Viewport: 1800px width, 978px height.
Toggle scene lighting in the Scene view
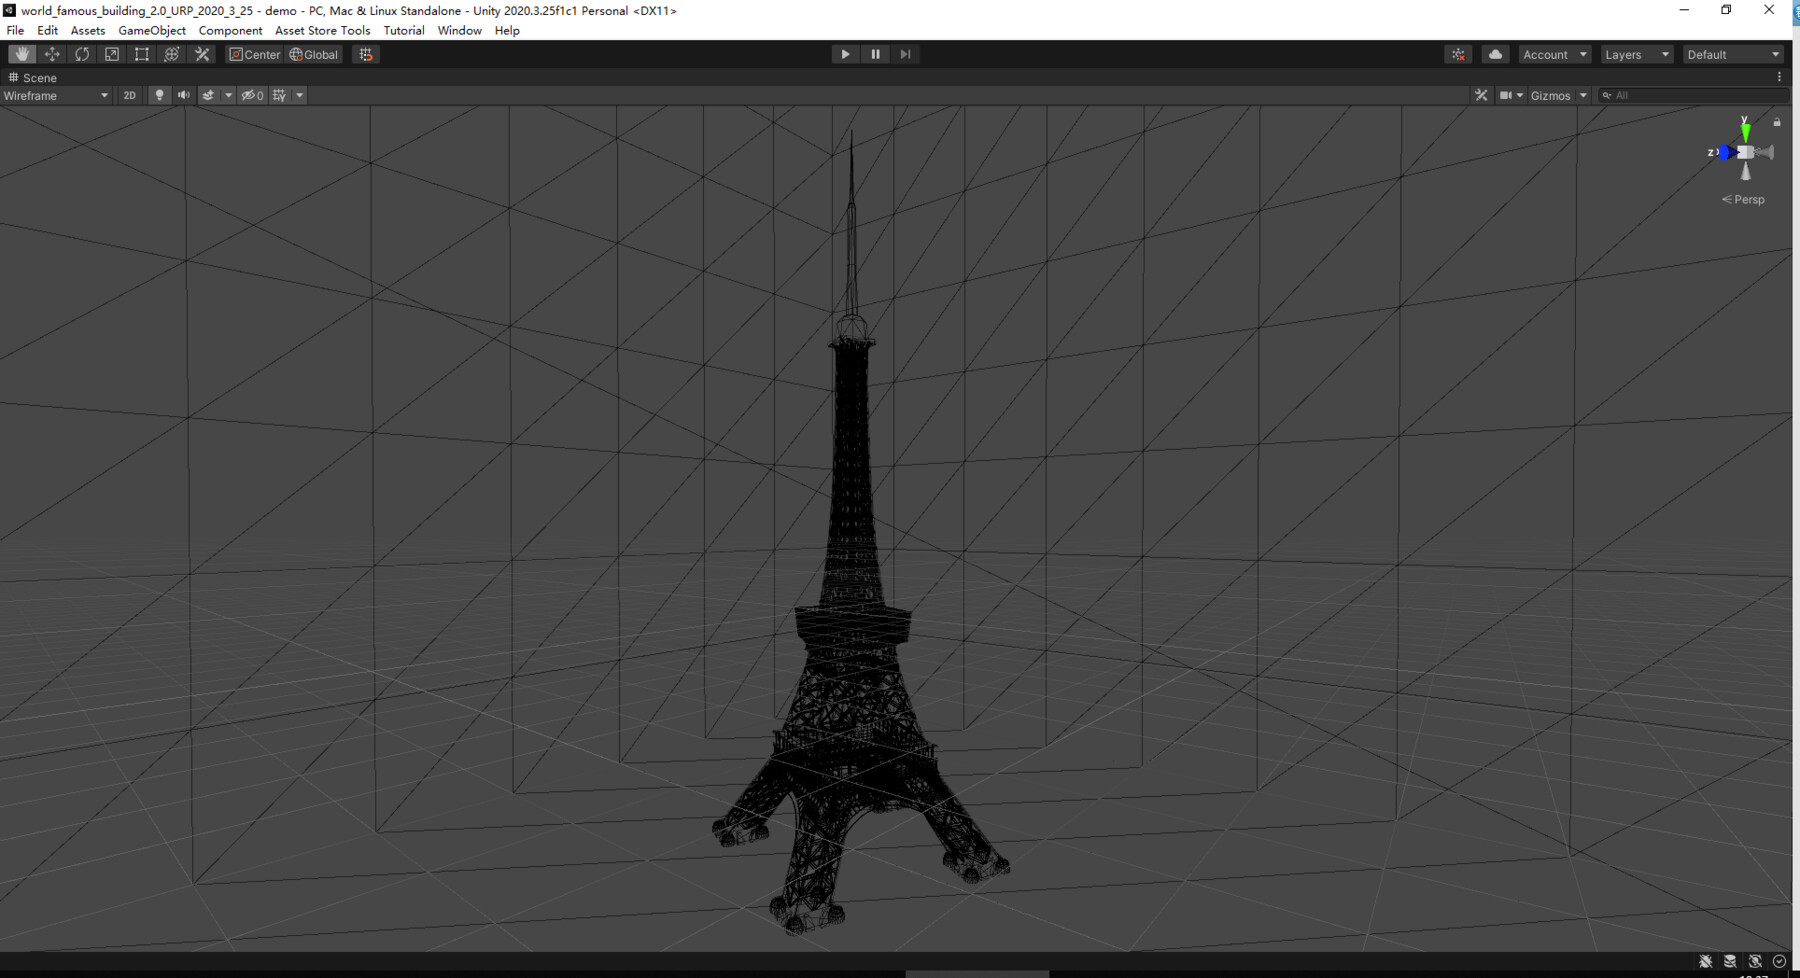tap(159, 95)
